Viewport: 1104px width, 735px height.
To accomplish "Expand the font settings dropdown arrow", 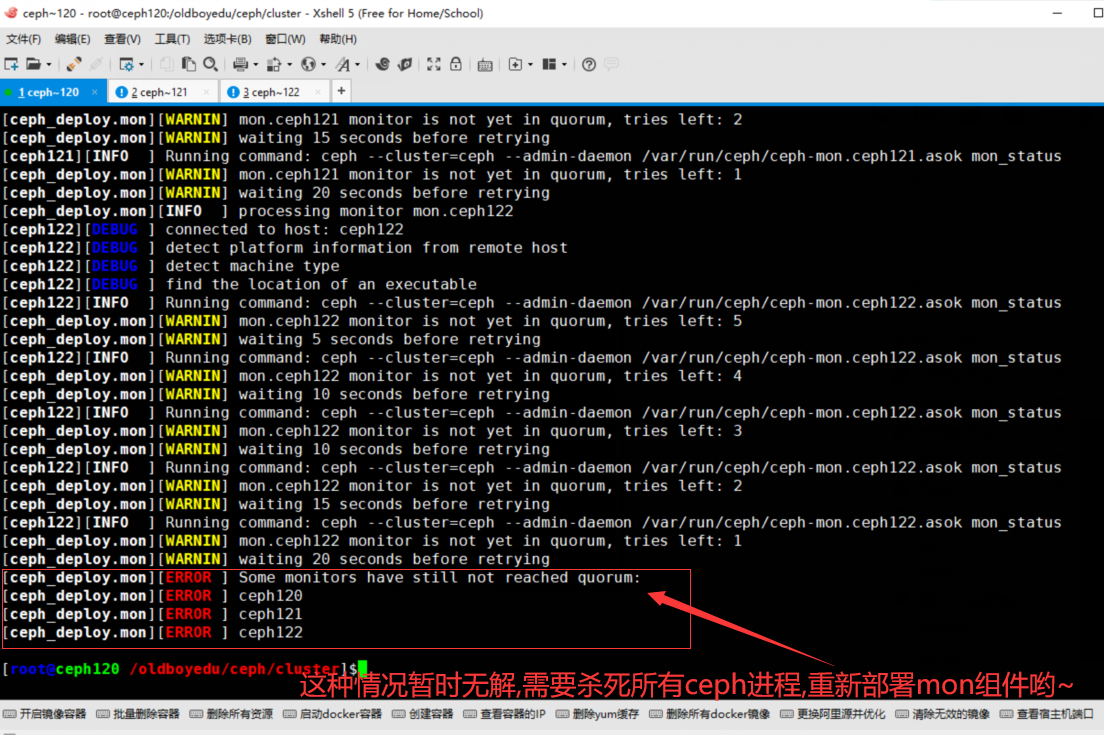I will tap(357, 65).
